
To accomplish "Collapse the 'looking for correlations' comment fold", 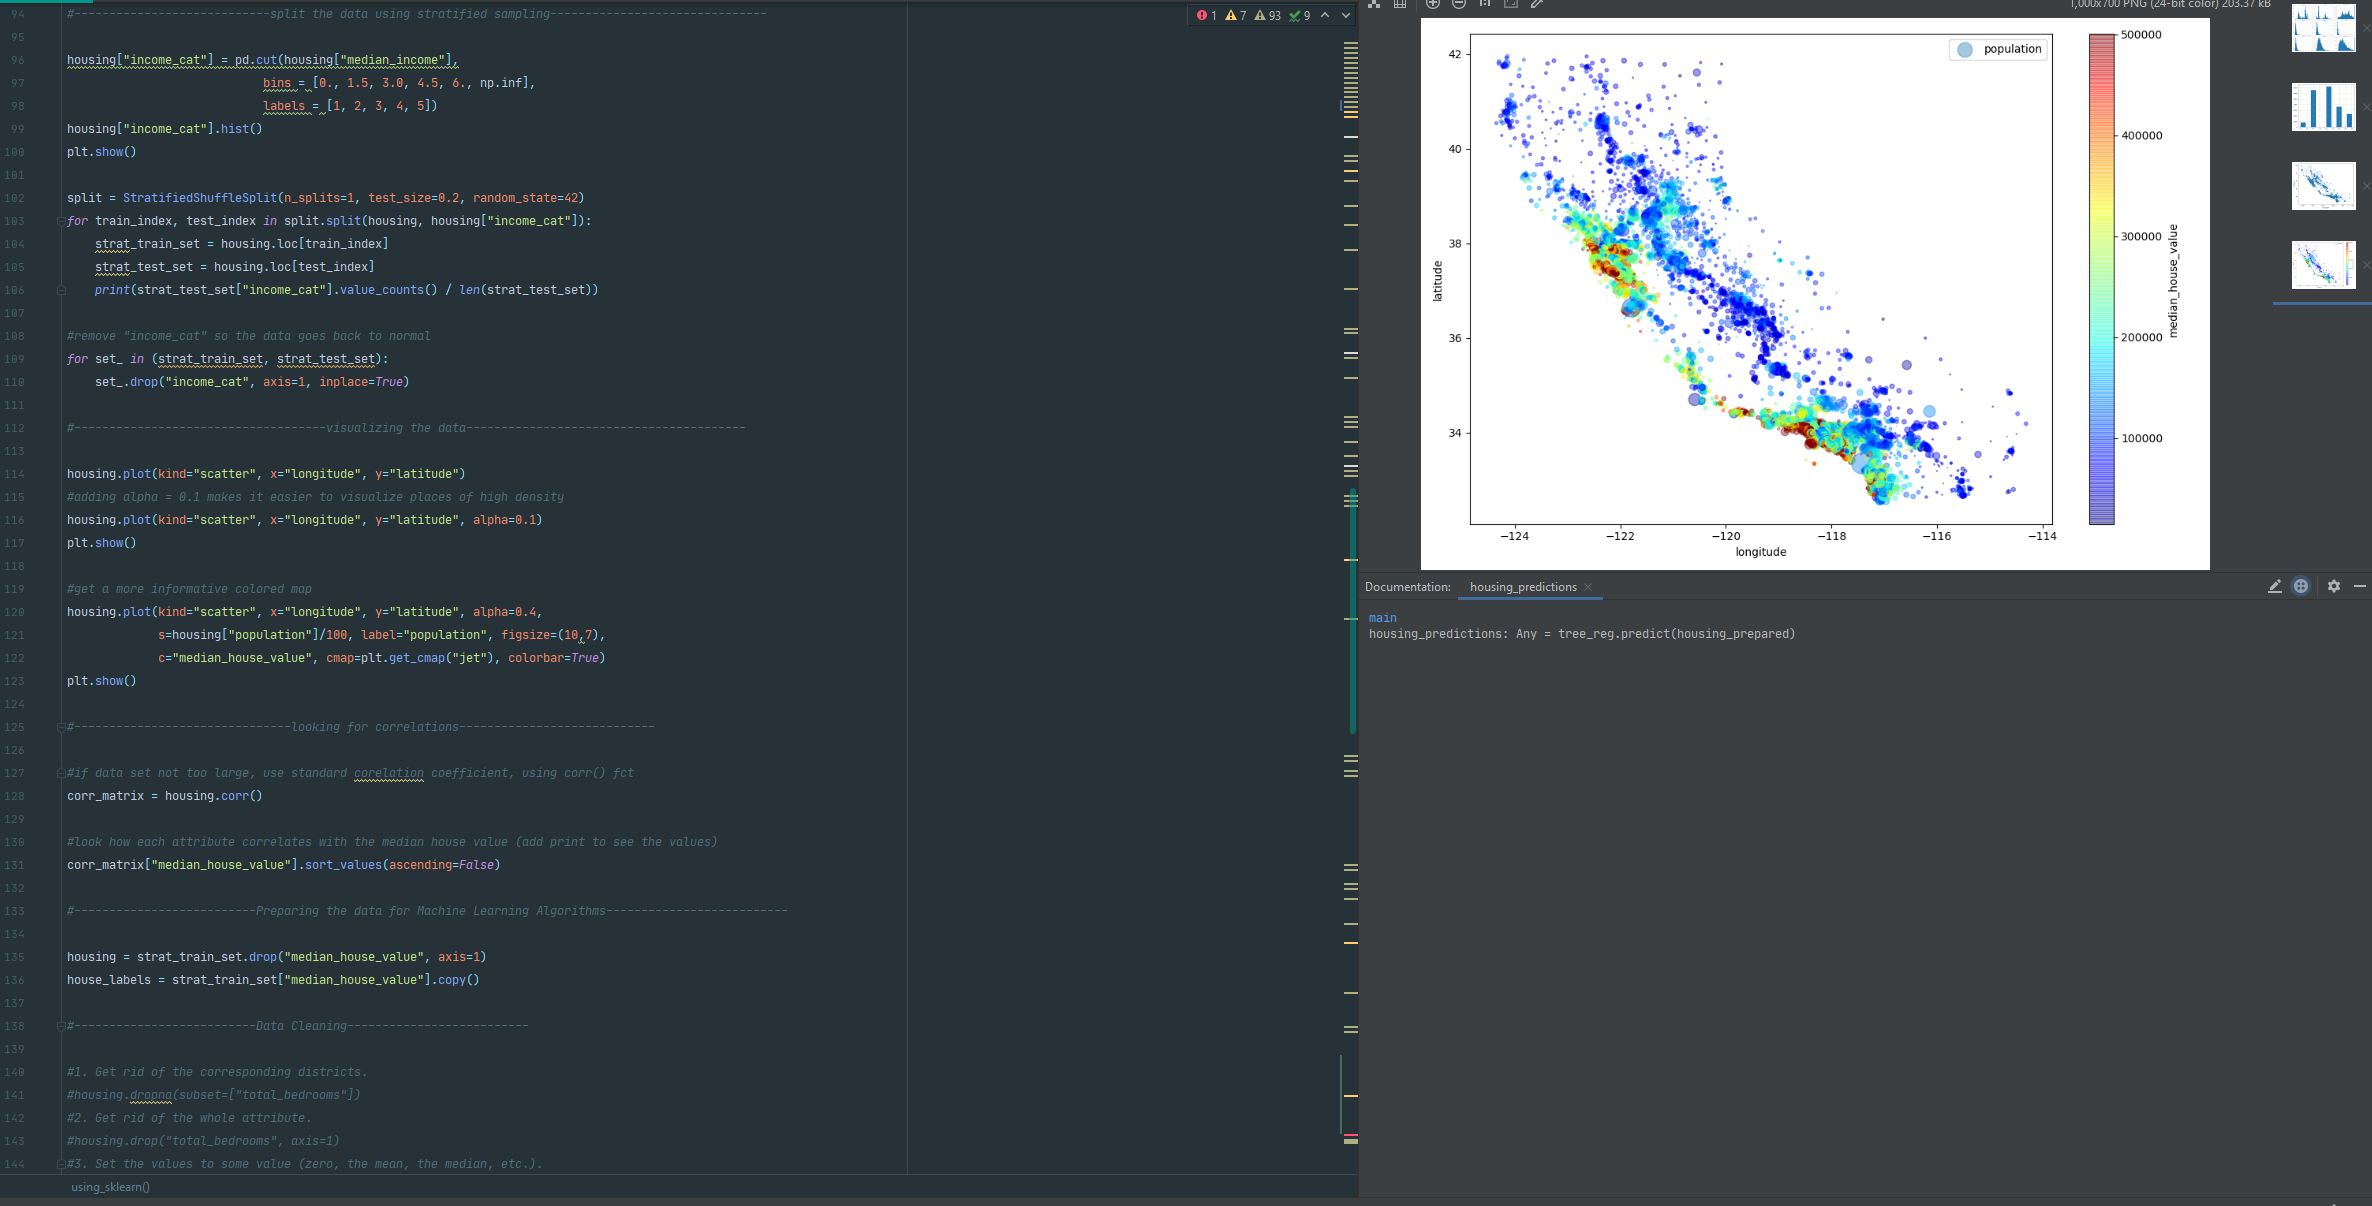I will coord(61,727).
